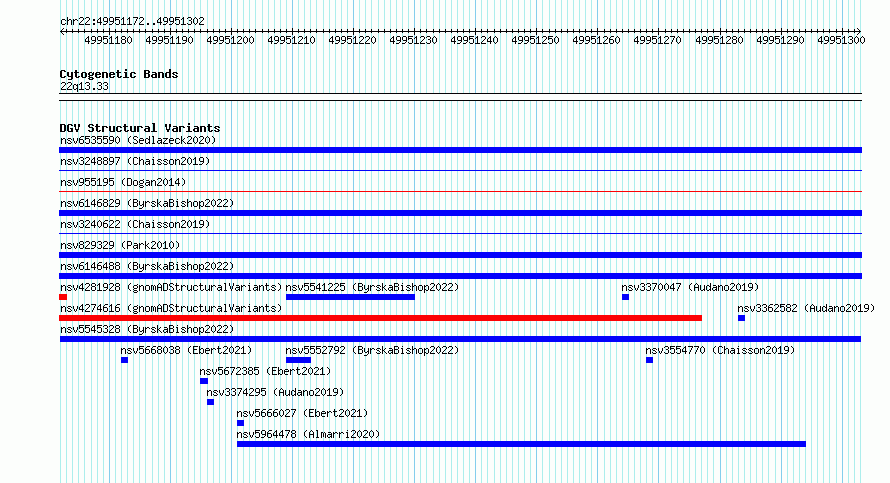Image resolution: width=890 pixels, height=483 pixels.
Task: Click the small blue block under nsv3374295
Action: tap(210, 402)
